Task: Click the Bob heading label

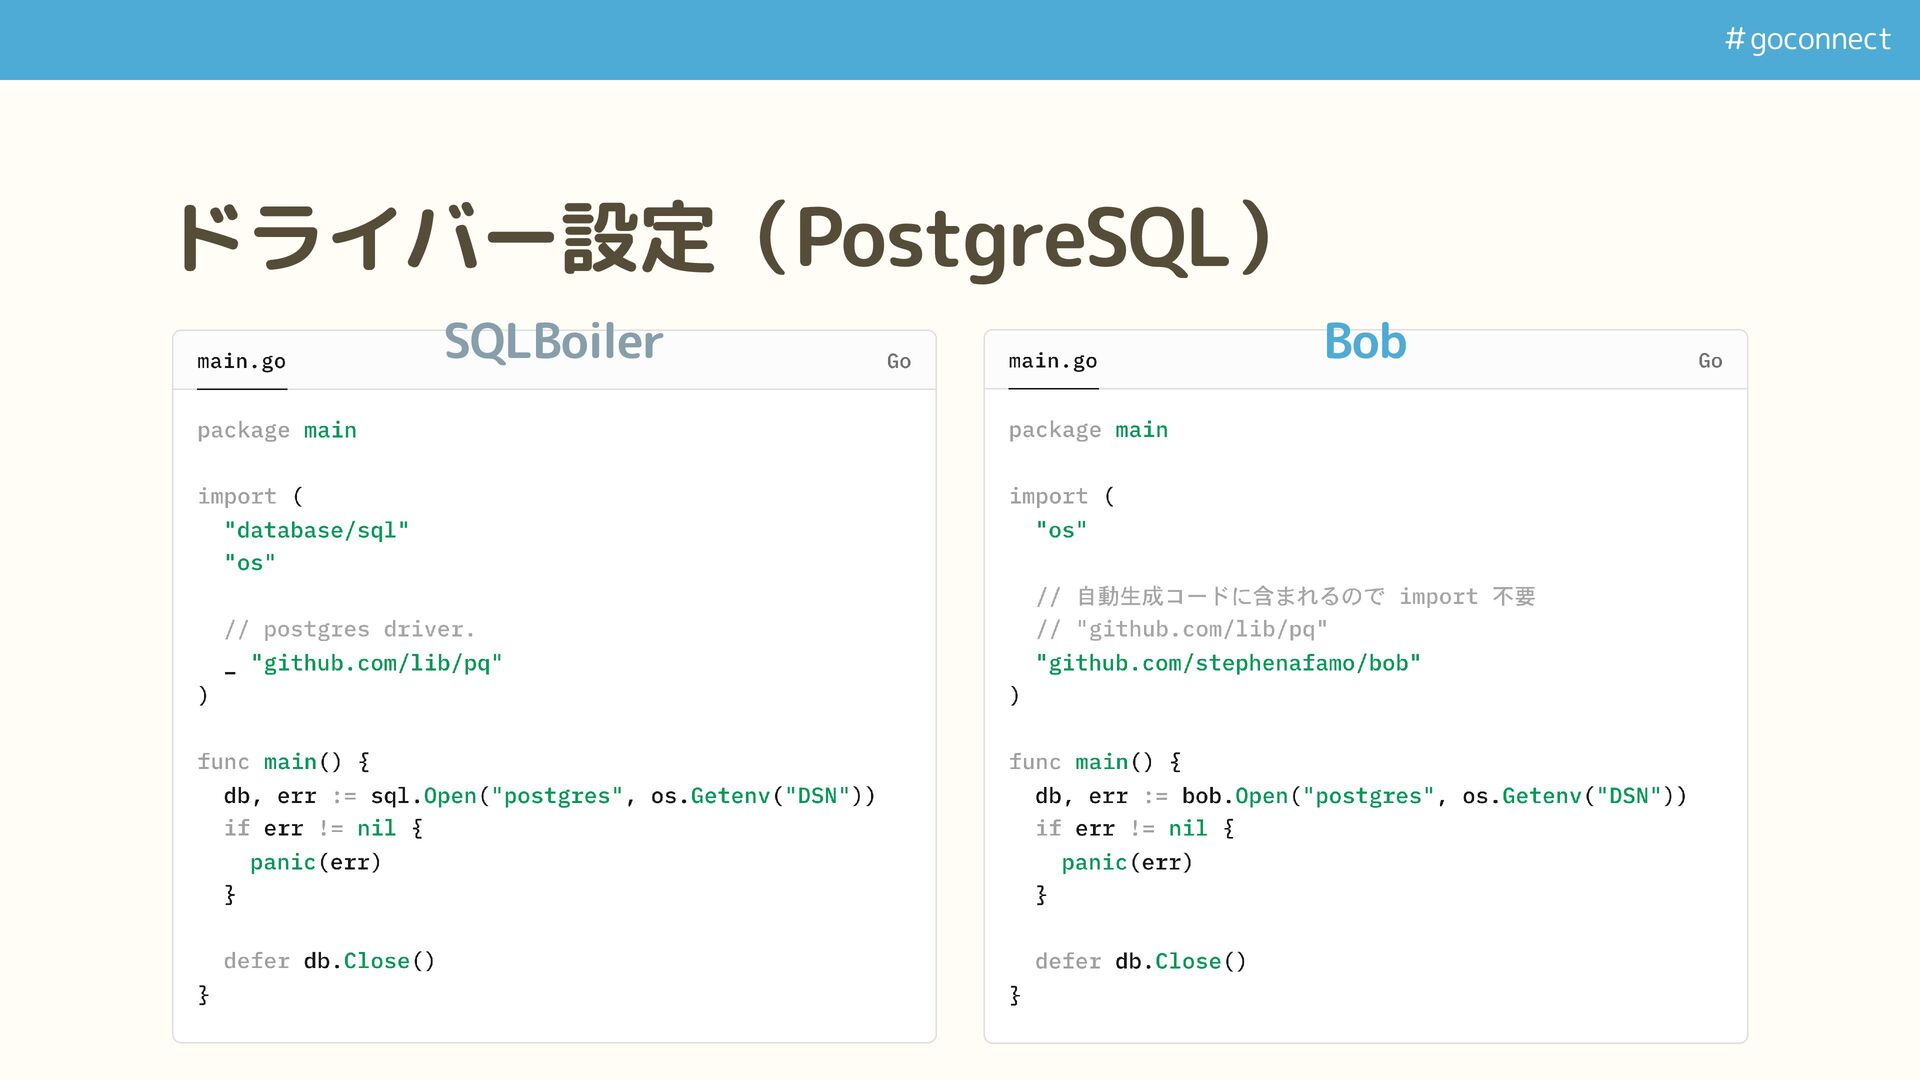Action: pos(1364,342)
